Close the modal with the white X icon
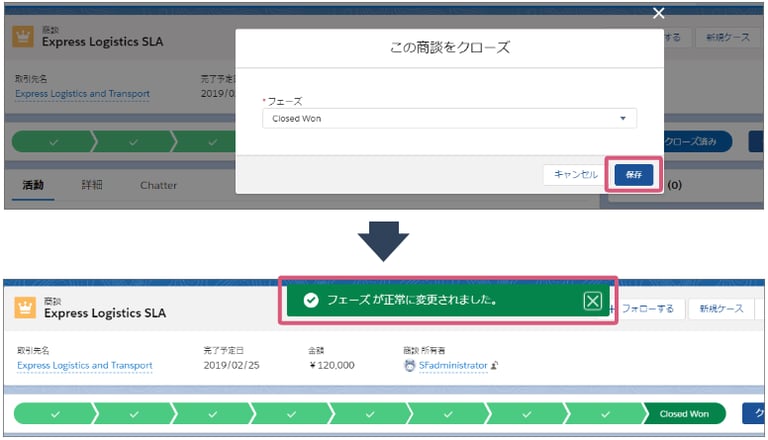The width and height of the screenshot is (768, 440). 658,13
